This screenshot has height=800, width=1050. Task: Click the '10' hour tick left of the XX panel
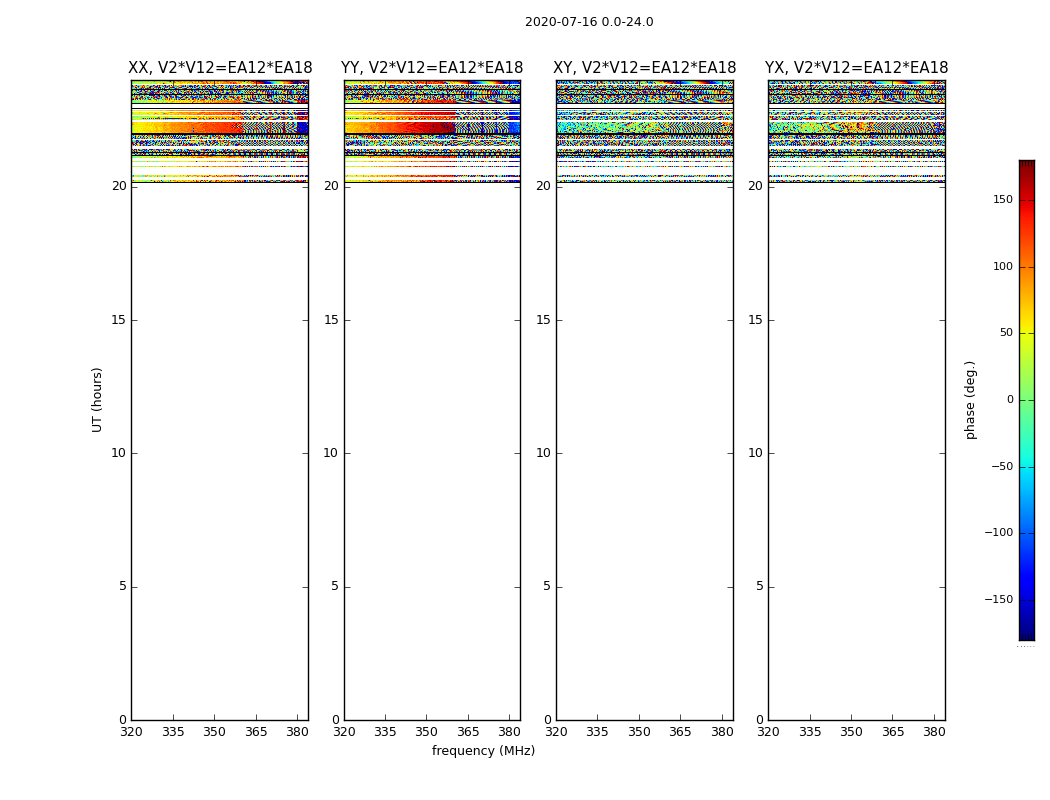[x=118, y=453]
